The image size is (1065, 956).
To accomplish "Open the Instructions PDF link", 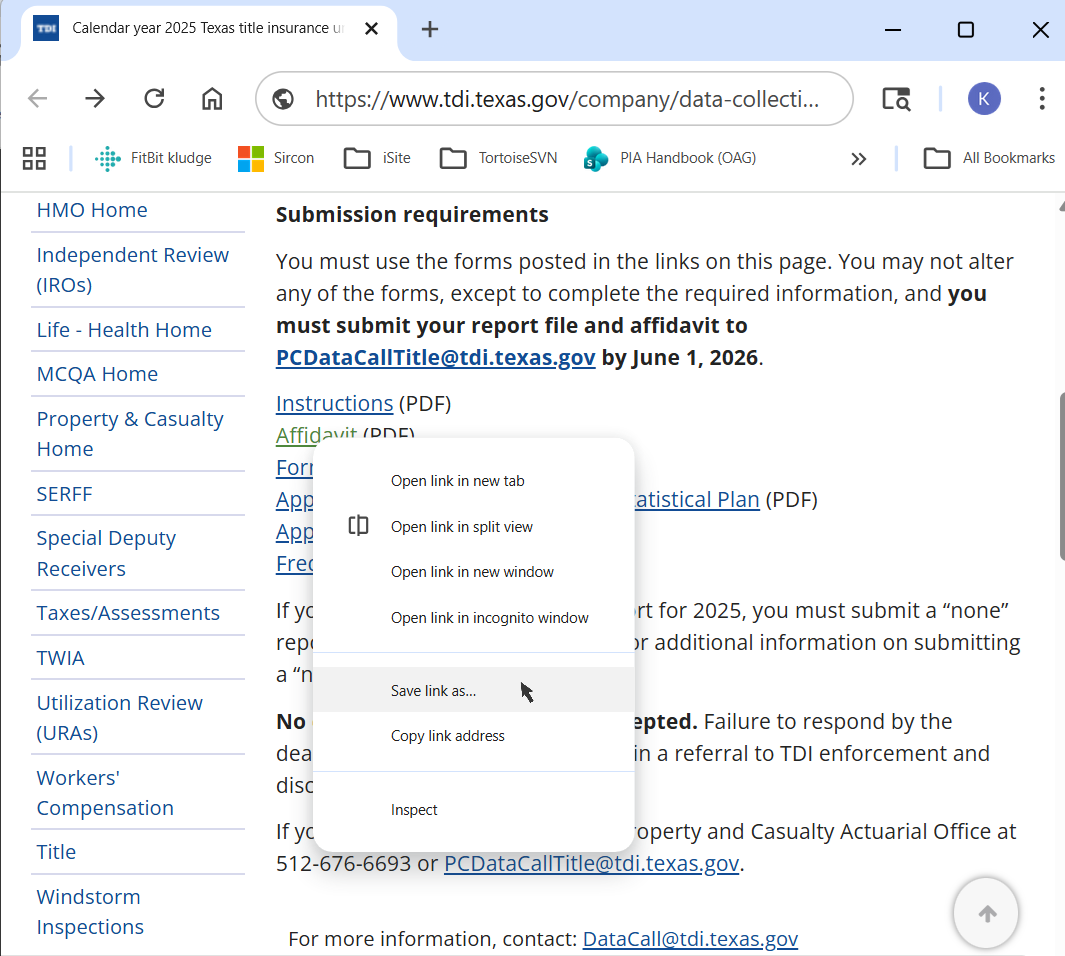I will pyautogui.click(x=334, y=403).
